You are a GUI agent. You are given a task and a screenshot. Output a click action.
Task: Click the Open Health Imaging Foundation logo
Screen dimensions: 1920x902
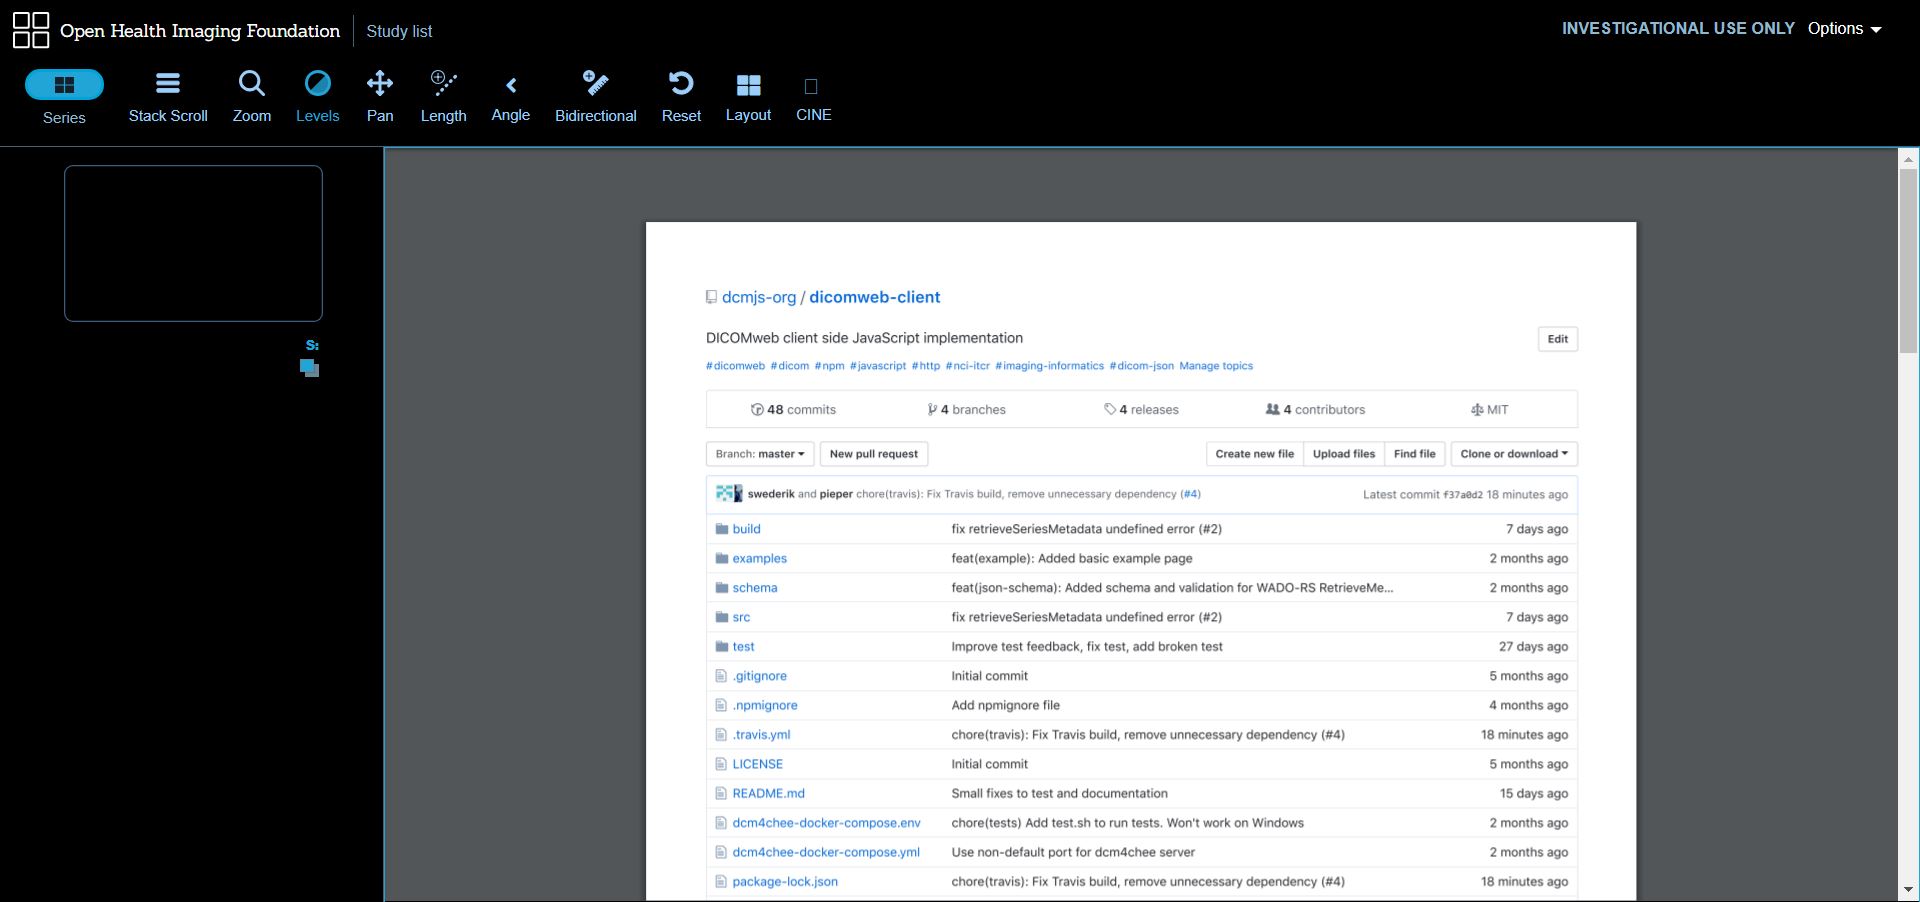tap(31, 30)
